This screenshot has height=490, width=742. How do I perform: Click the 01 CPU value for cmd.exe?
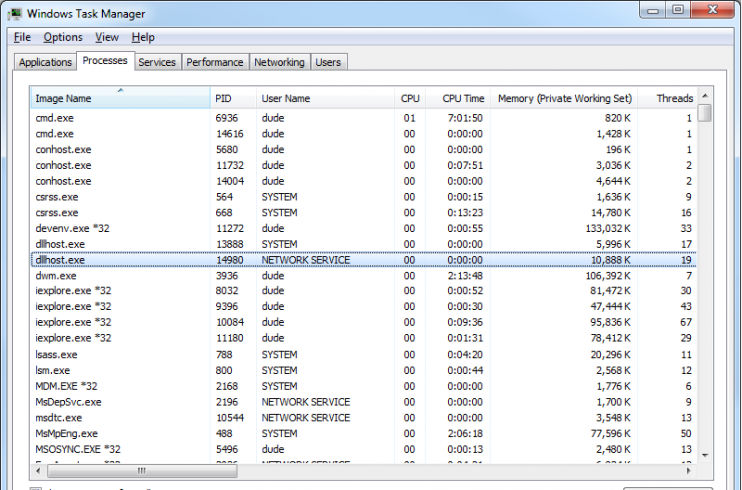[x=409, y=118]
